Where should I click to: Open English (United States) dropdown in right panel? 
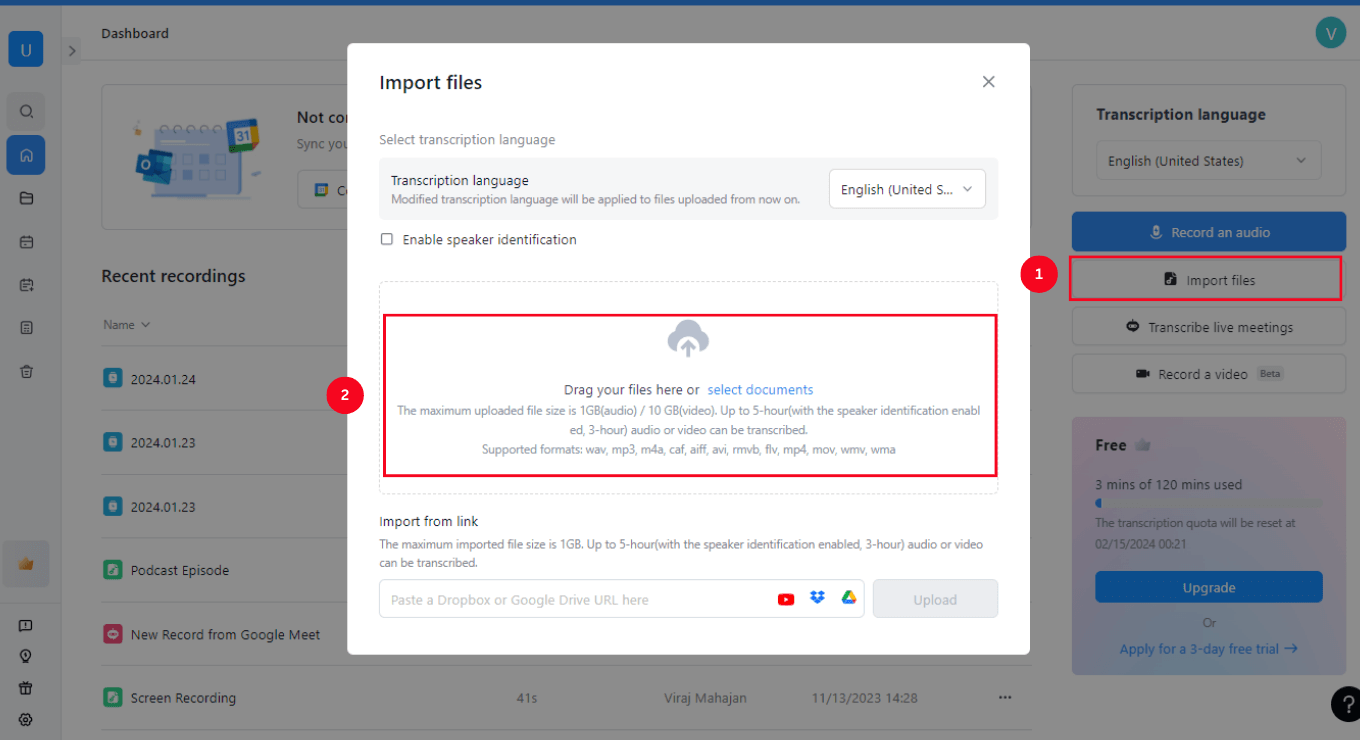(1208, 161)
